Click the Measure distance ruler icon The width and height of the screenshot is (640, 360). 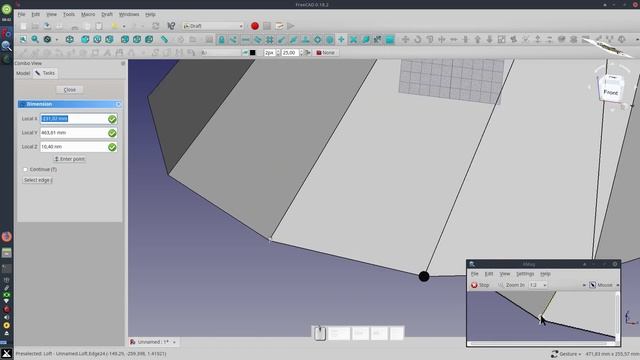point(164,40)
